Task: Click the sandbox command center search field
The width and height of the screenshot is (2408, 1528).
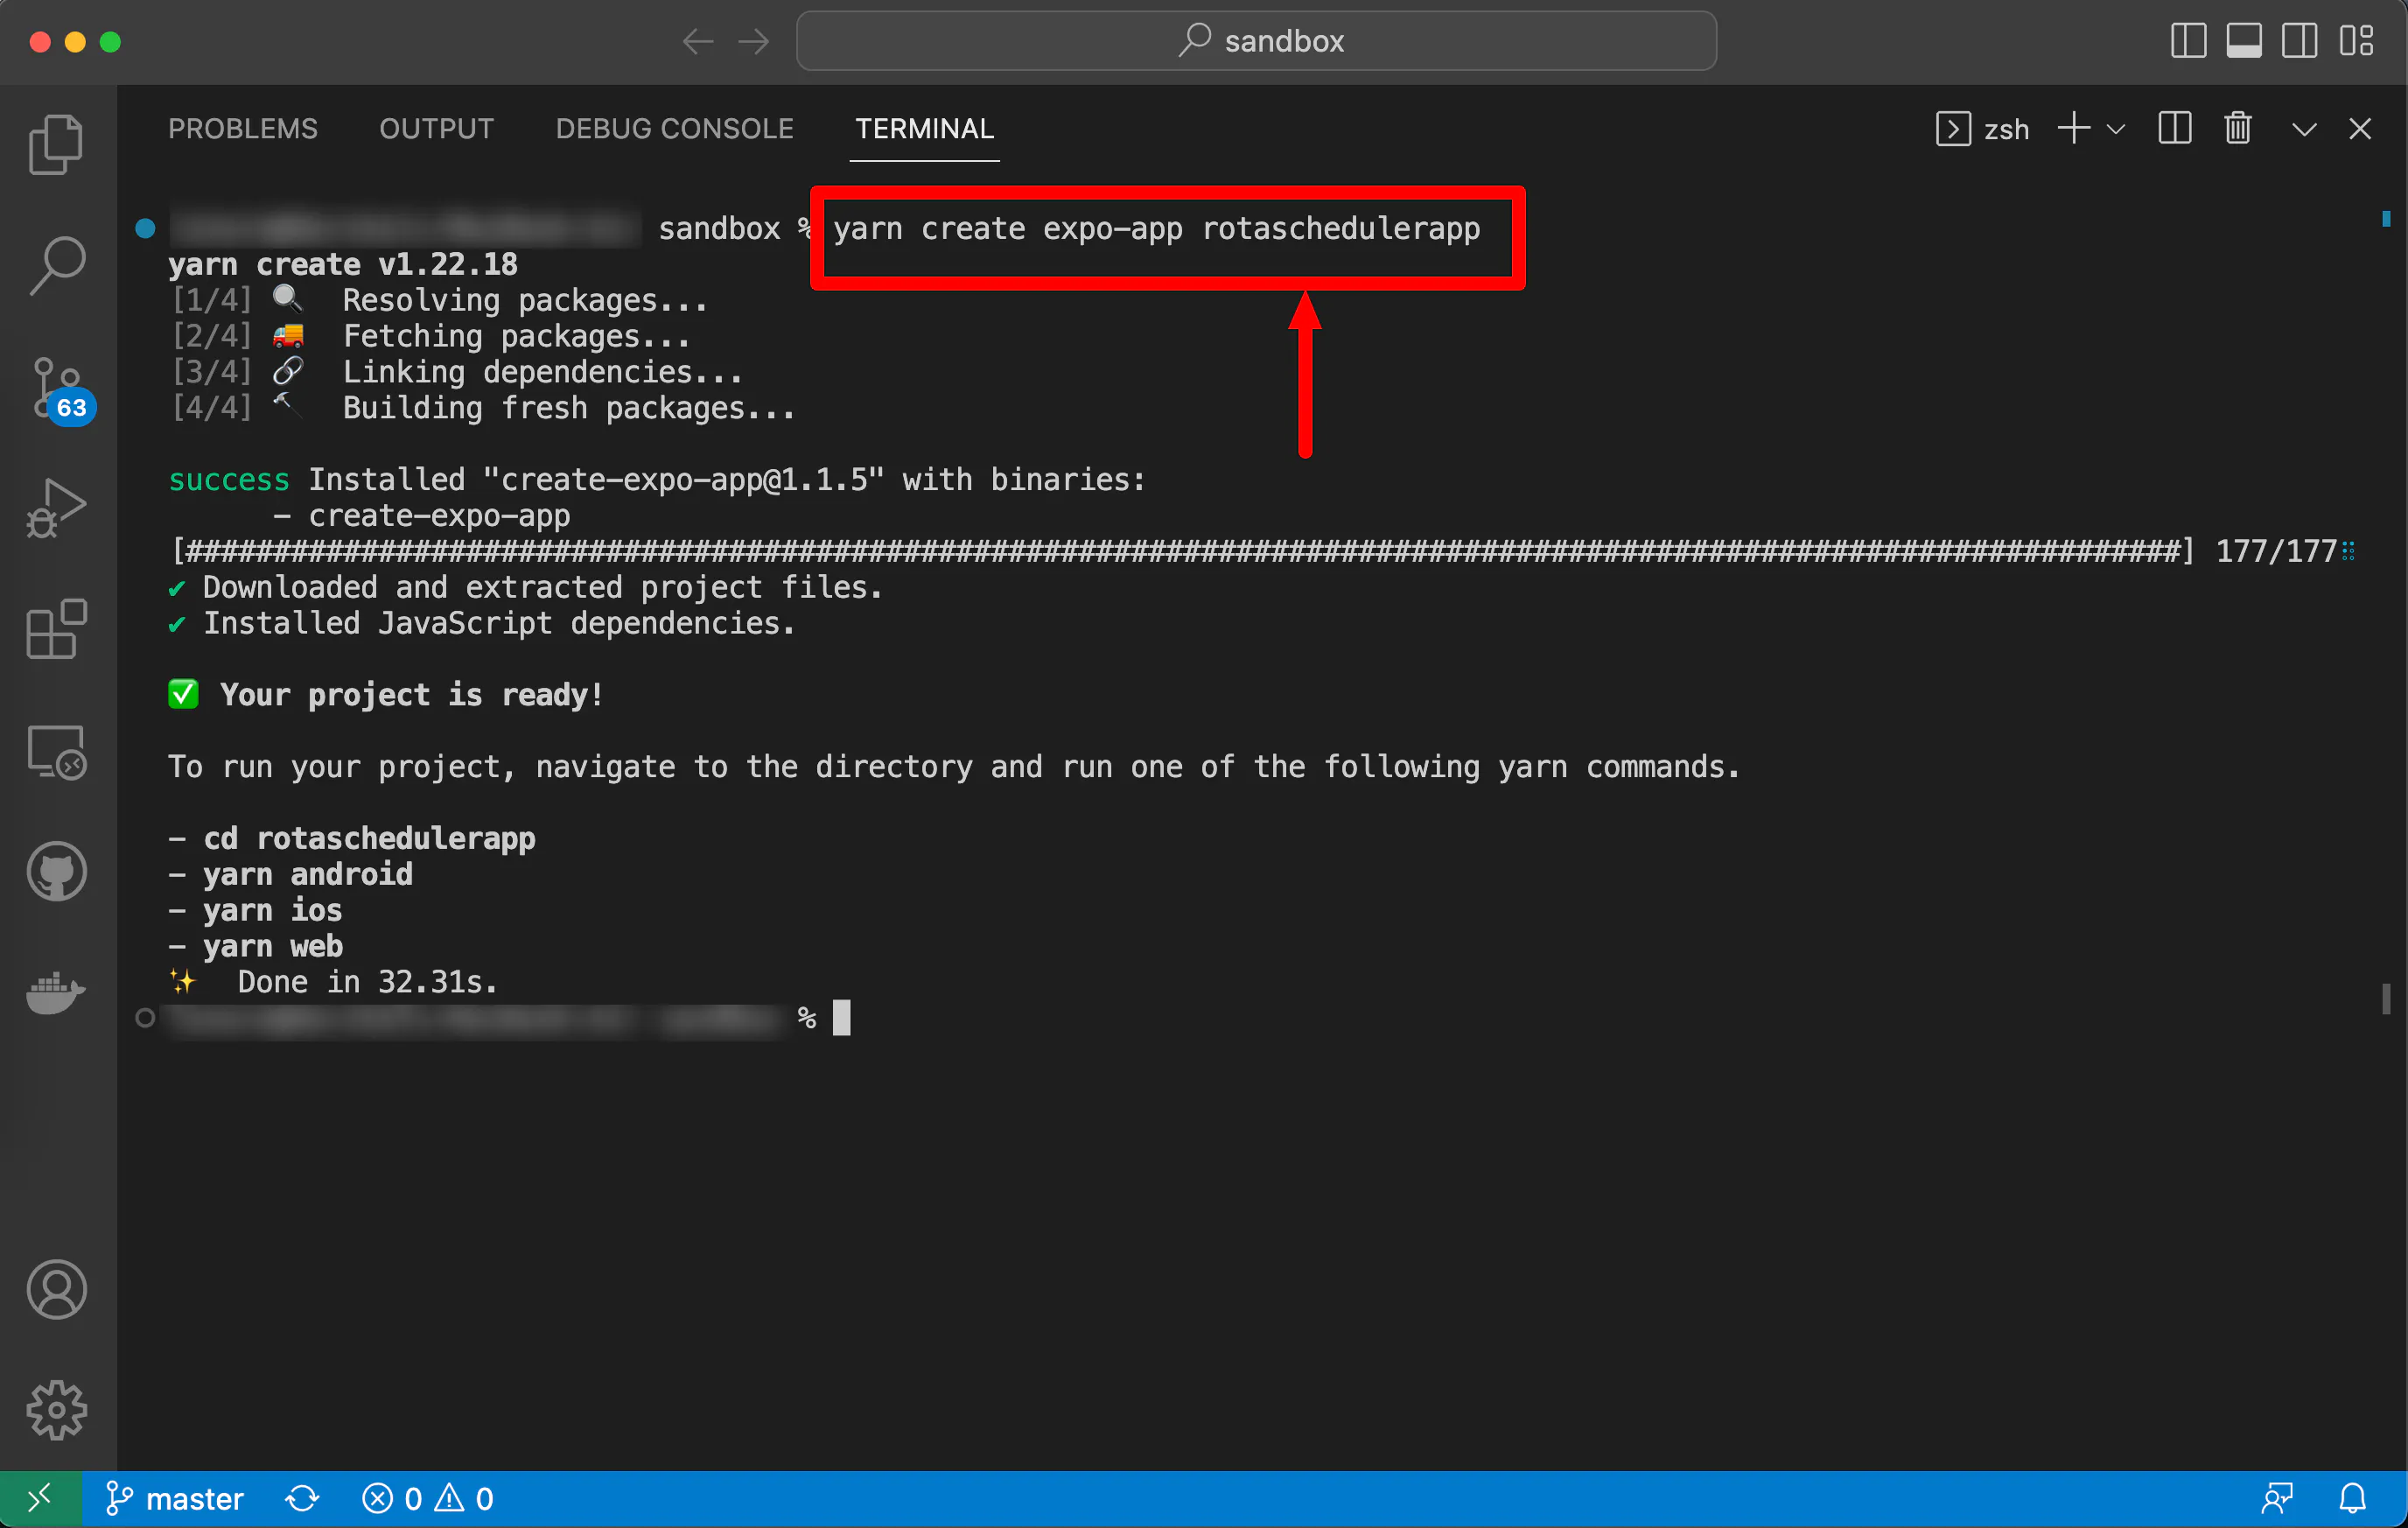Action: pos(1256,41)
